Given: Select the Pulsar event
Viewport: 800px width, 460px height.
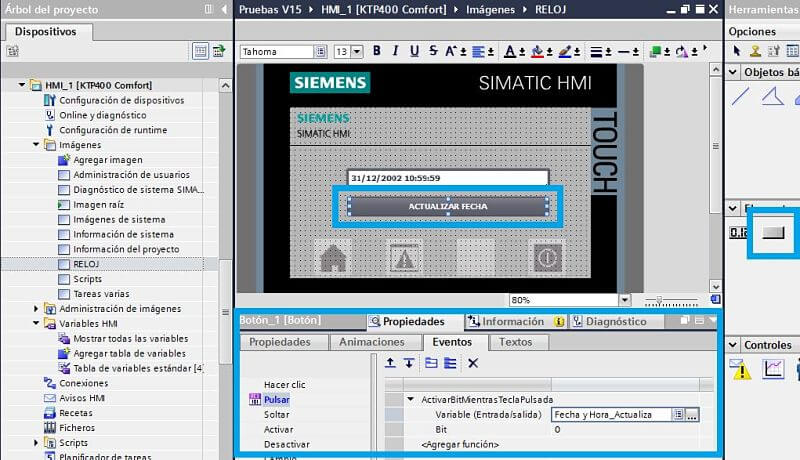Looking at the screenshot, I should pyautogui.click(x=277, y=399).
